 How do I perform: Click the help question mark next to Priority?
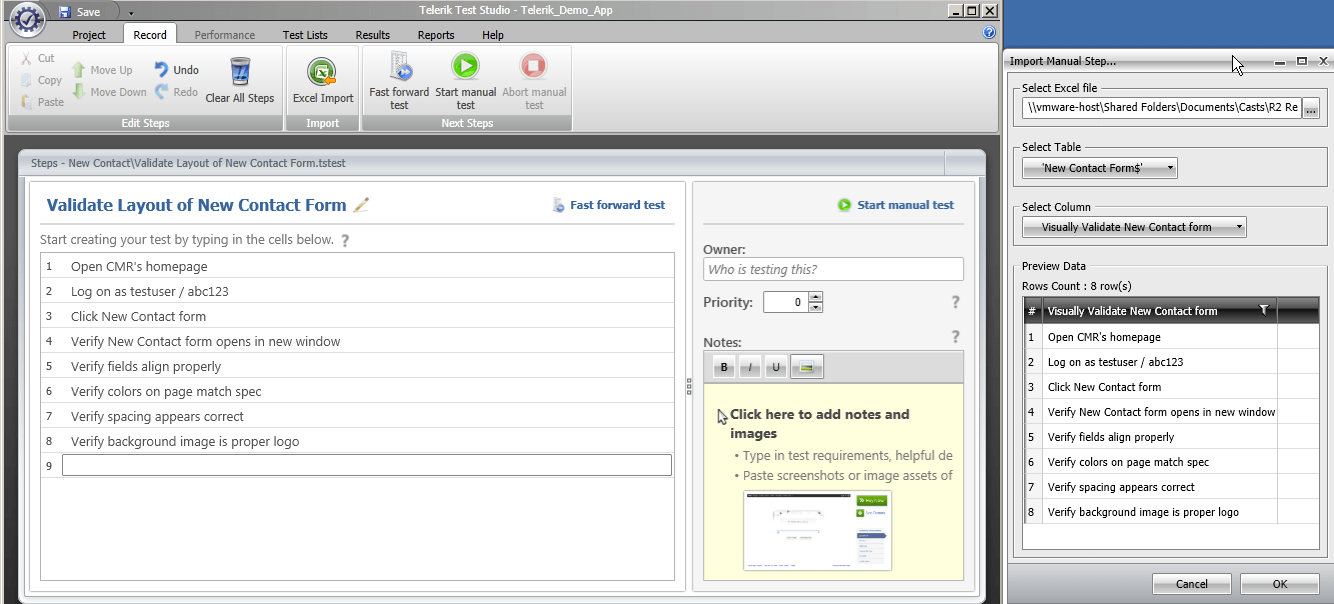tap(956, 302)
